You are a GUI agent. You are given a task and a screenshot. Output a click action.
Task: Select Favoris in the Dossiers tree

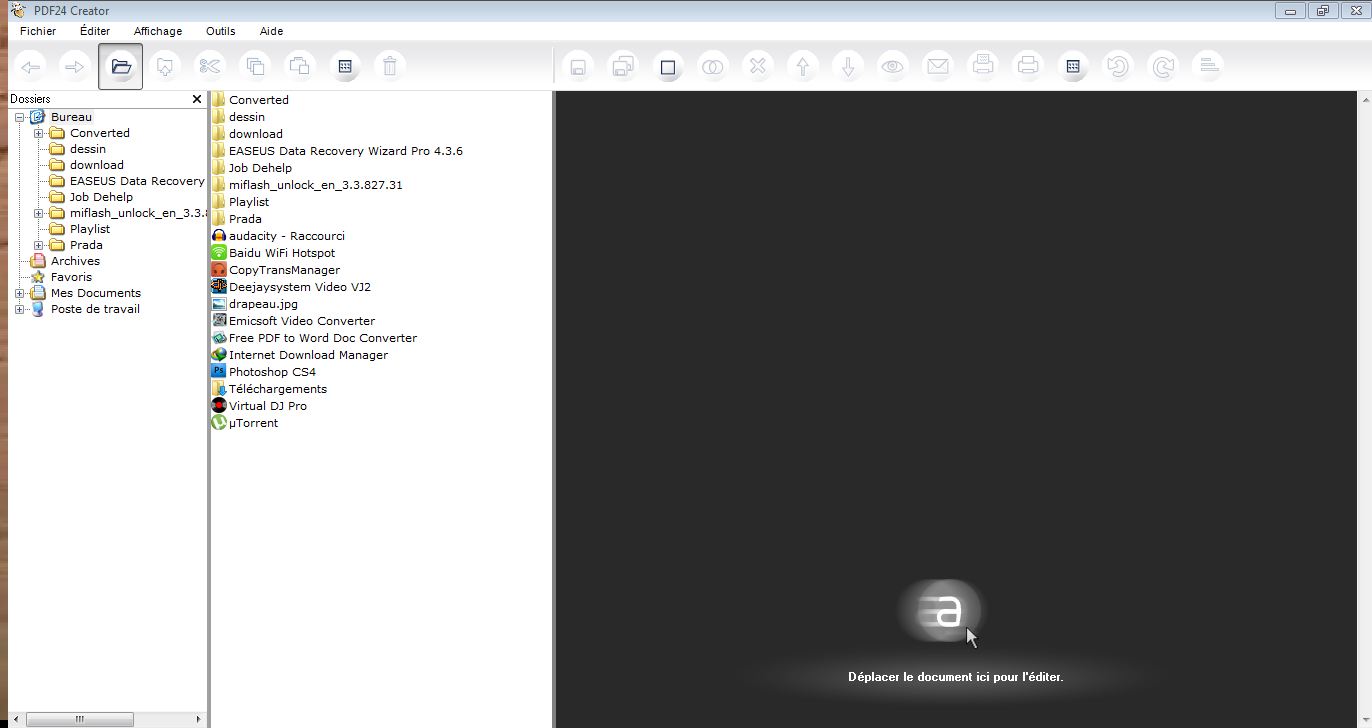pos(71,277)
